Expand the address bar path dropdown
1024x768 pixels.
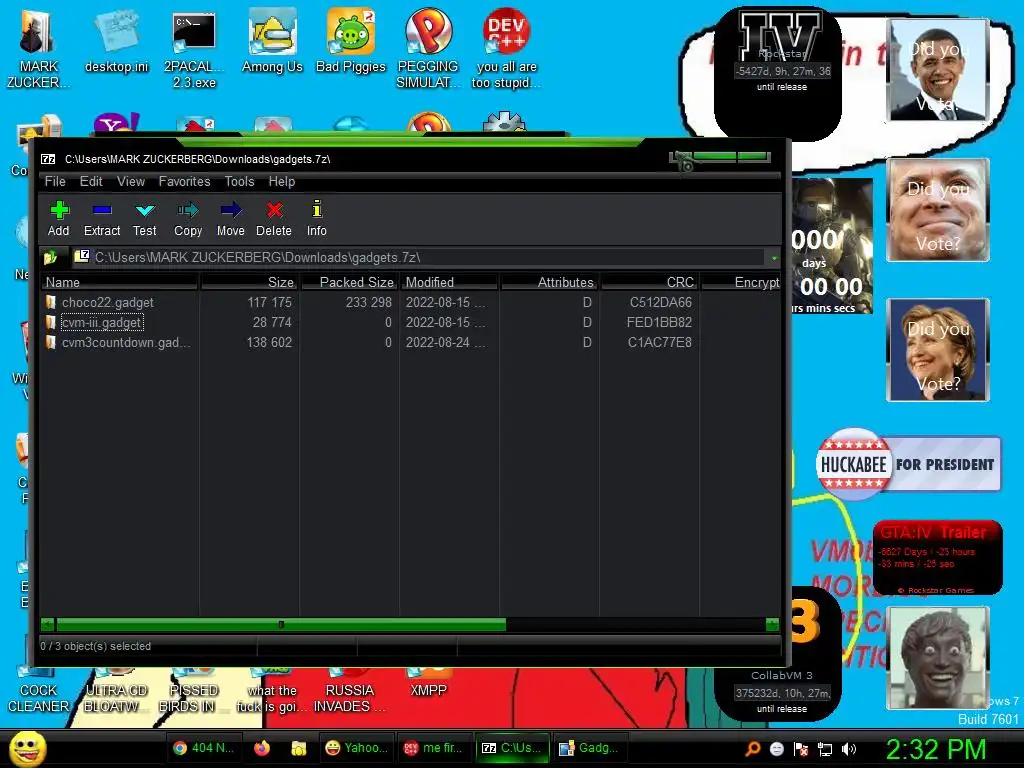pos(774,258)
